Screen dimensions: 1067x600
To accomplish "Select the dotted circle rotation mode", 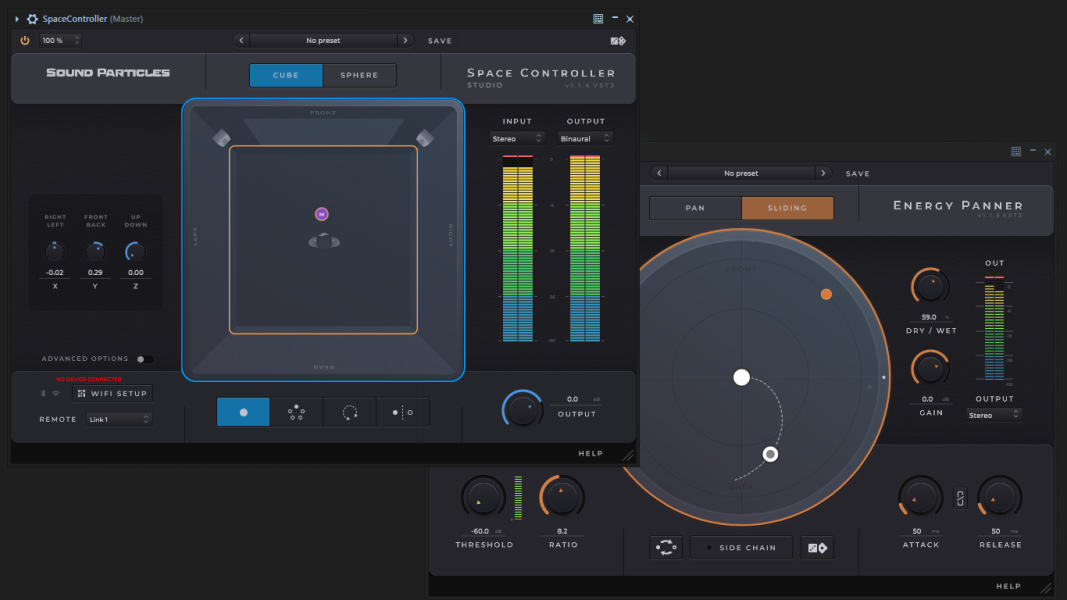I will pos(349,412).
